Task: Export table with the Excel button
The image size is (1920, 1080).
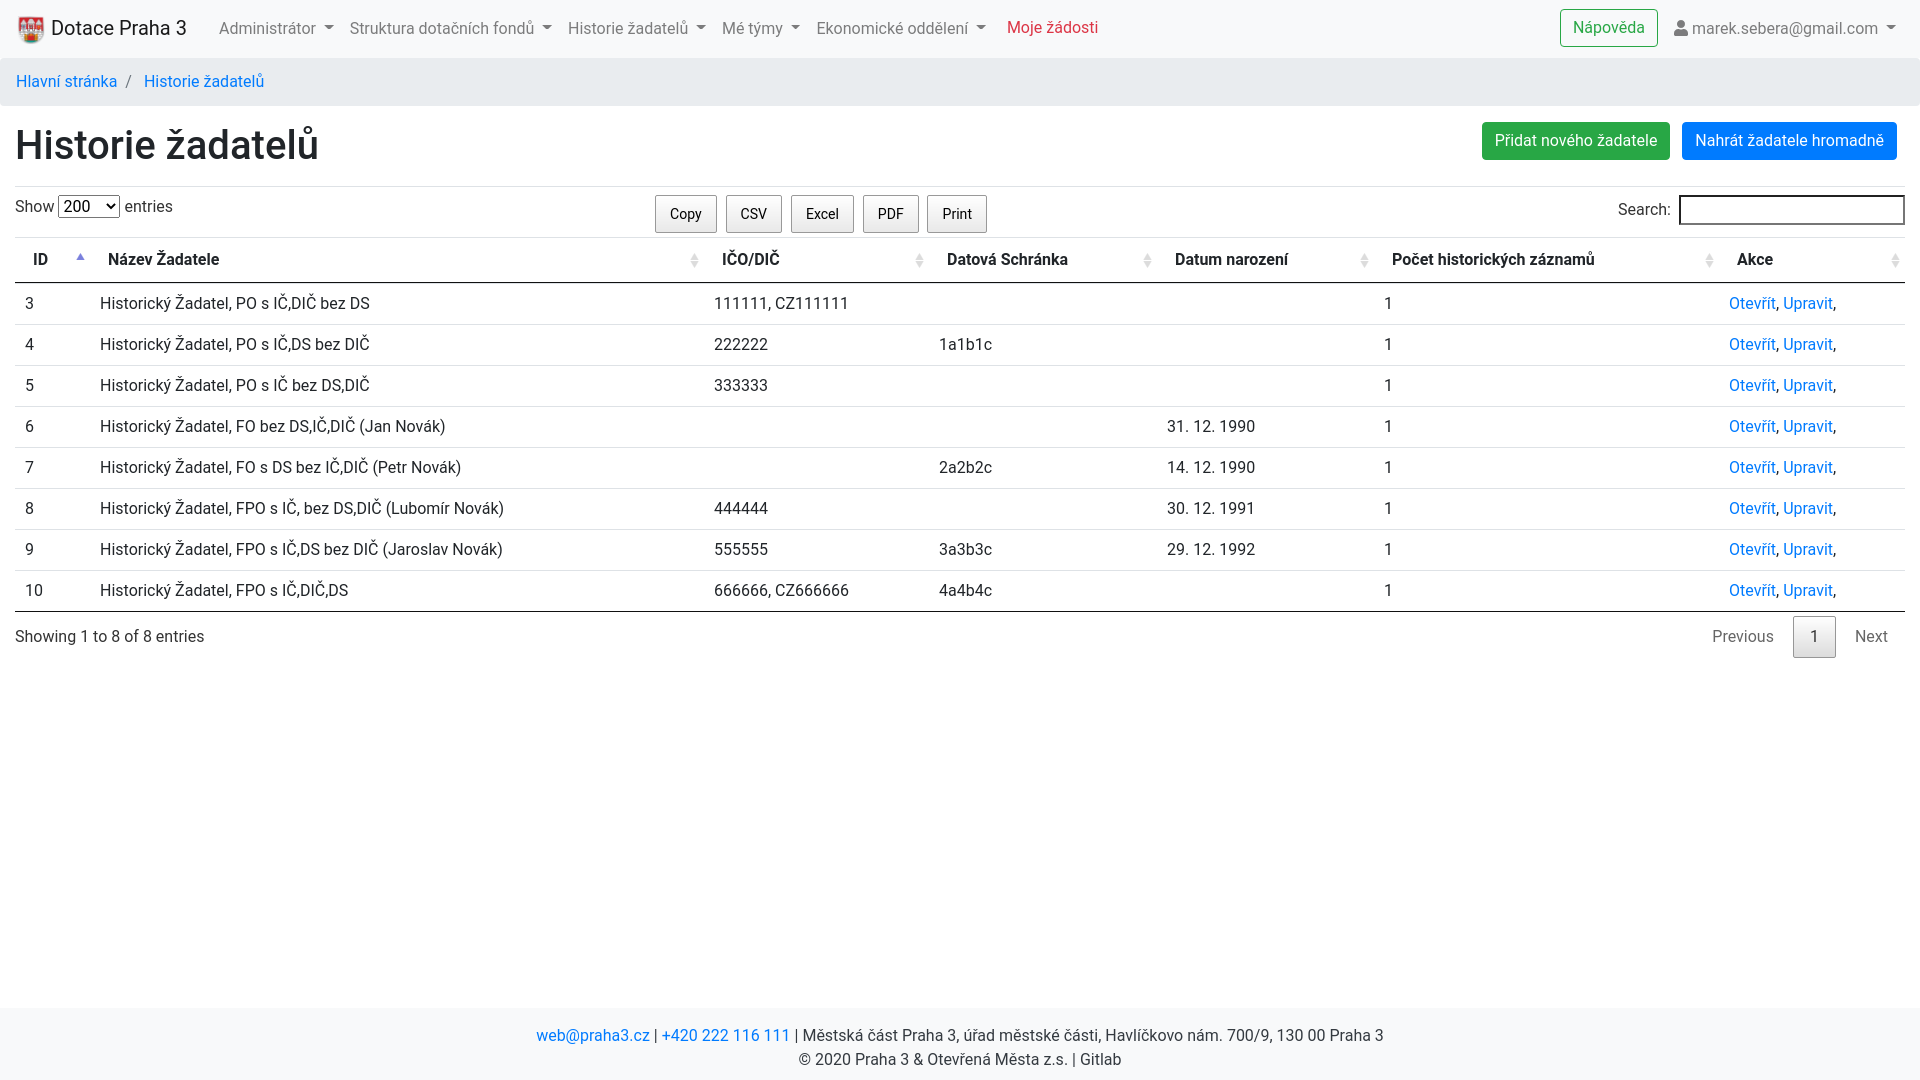Action: [x=822, y=214]
